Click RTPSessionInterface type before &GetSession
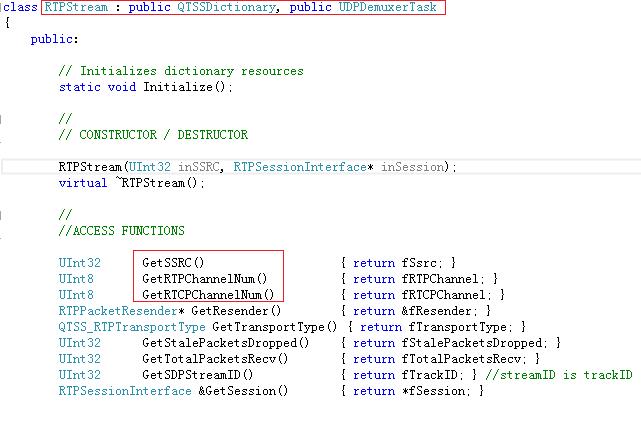The image size is (641, 421). (125, 391)
